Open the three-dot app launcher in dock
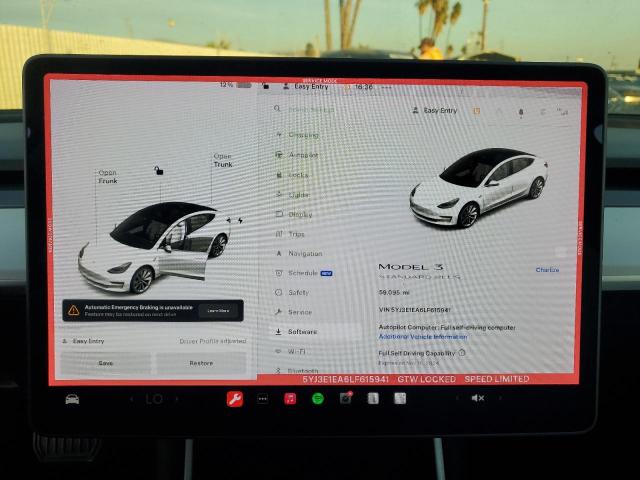The height and width of the screenshot is (480, 640). click(262, 399)
